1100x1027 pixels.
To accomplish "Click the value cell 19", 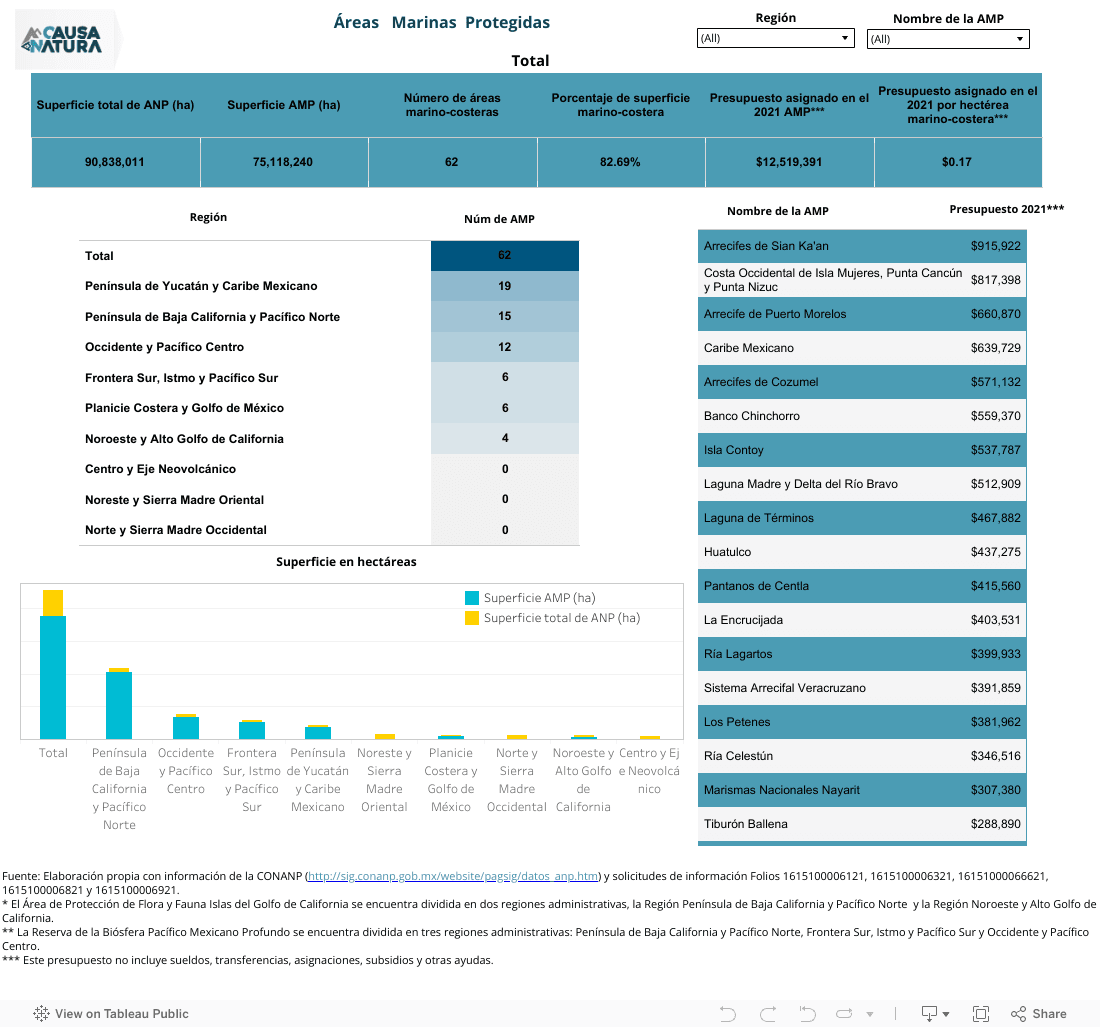I will pos(504,286).
